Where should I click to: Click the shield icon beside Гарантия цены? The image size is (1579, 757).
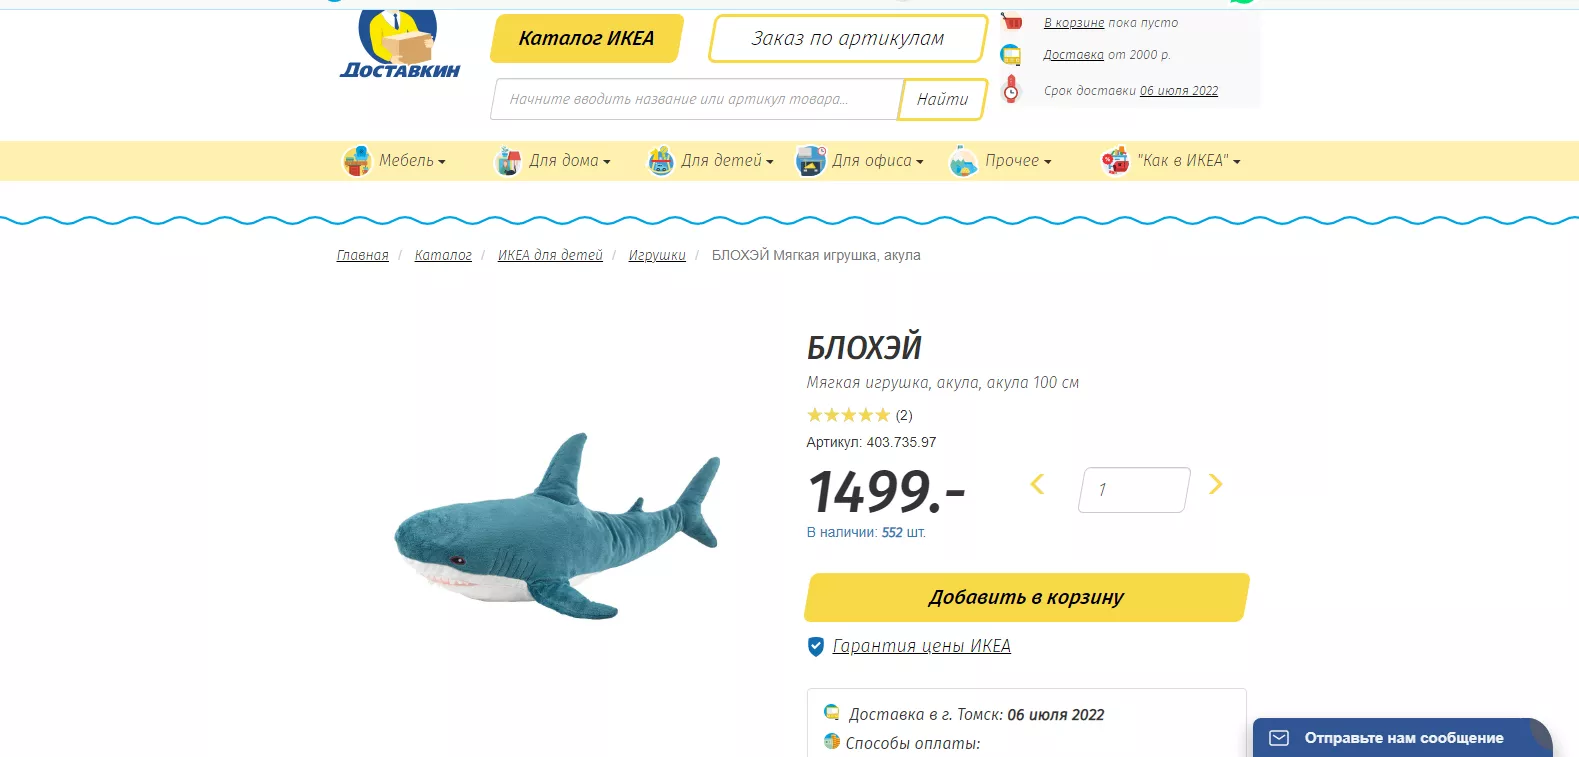[x=816, y=647]
